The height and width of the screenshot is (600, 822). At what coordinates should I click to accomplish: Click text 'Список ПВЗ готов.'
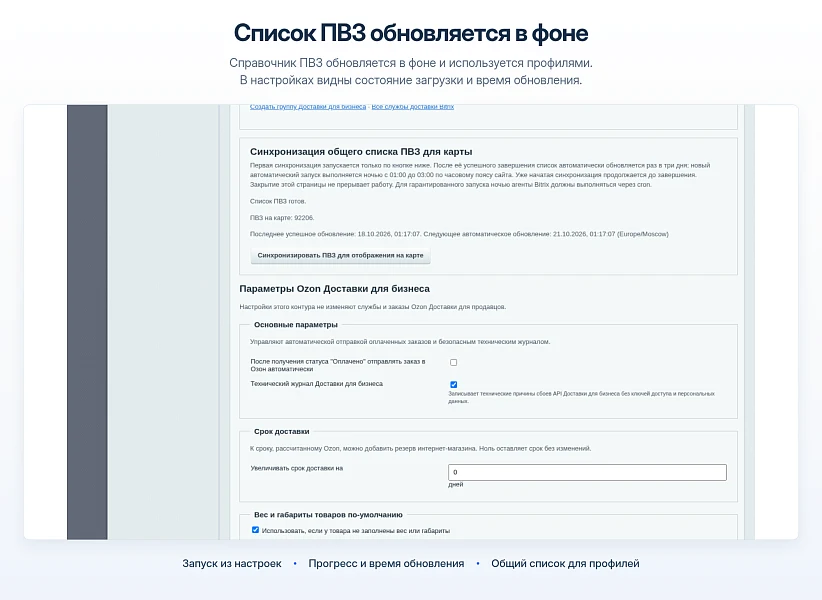[278, 201]
